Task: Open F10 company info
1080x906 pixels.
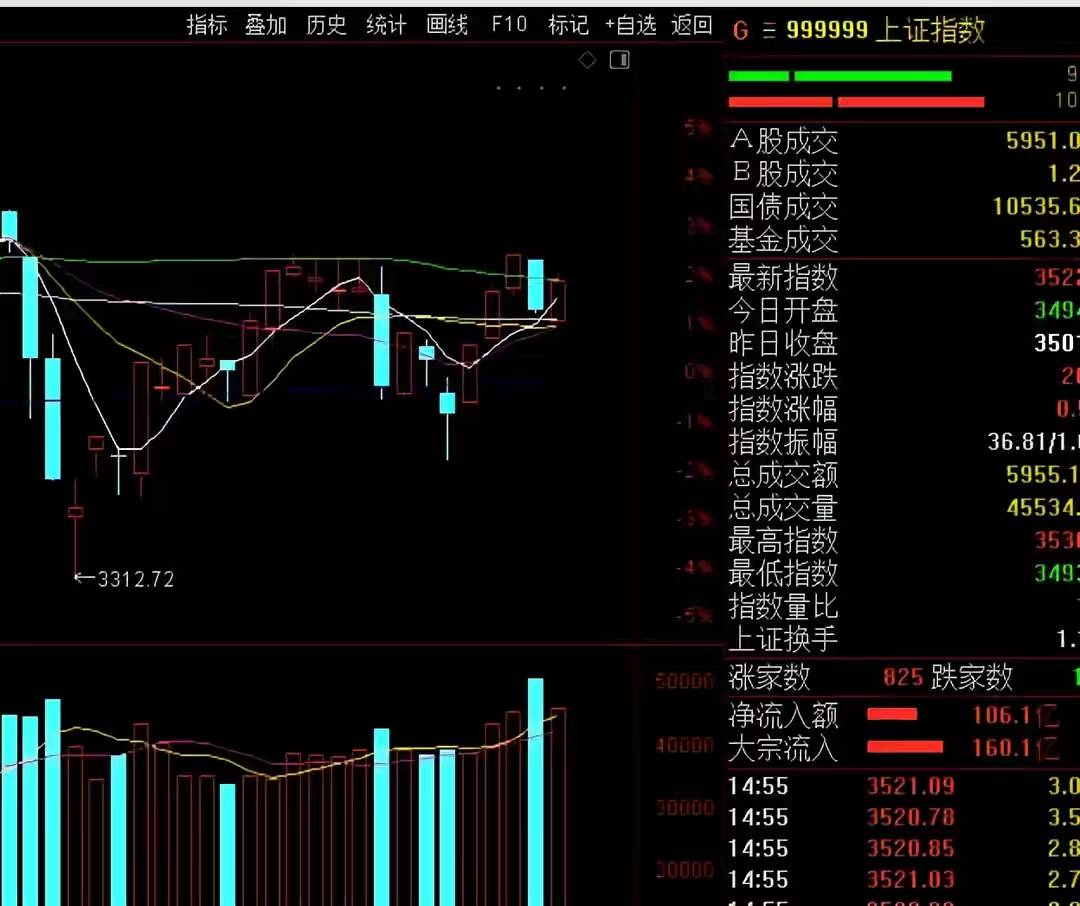Action: [509, 25]
